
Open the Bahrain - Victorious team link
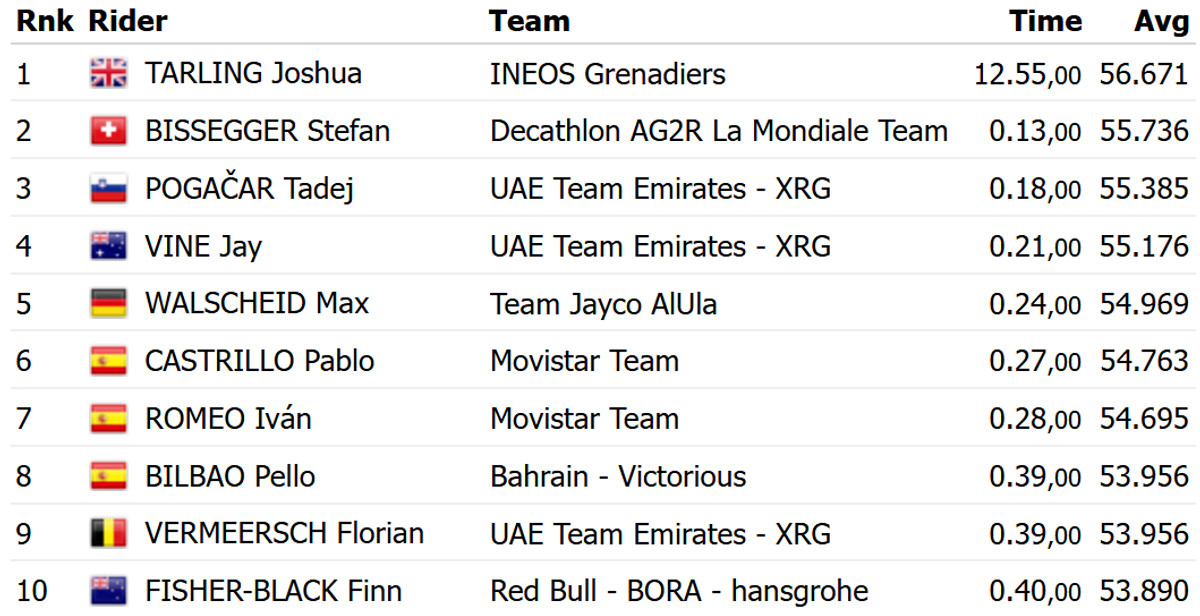coord(617,476)
